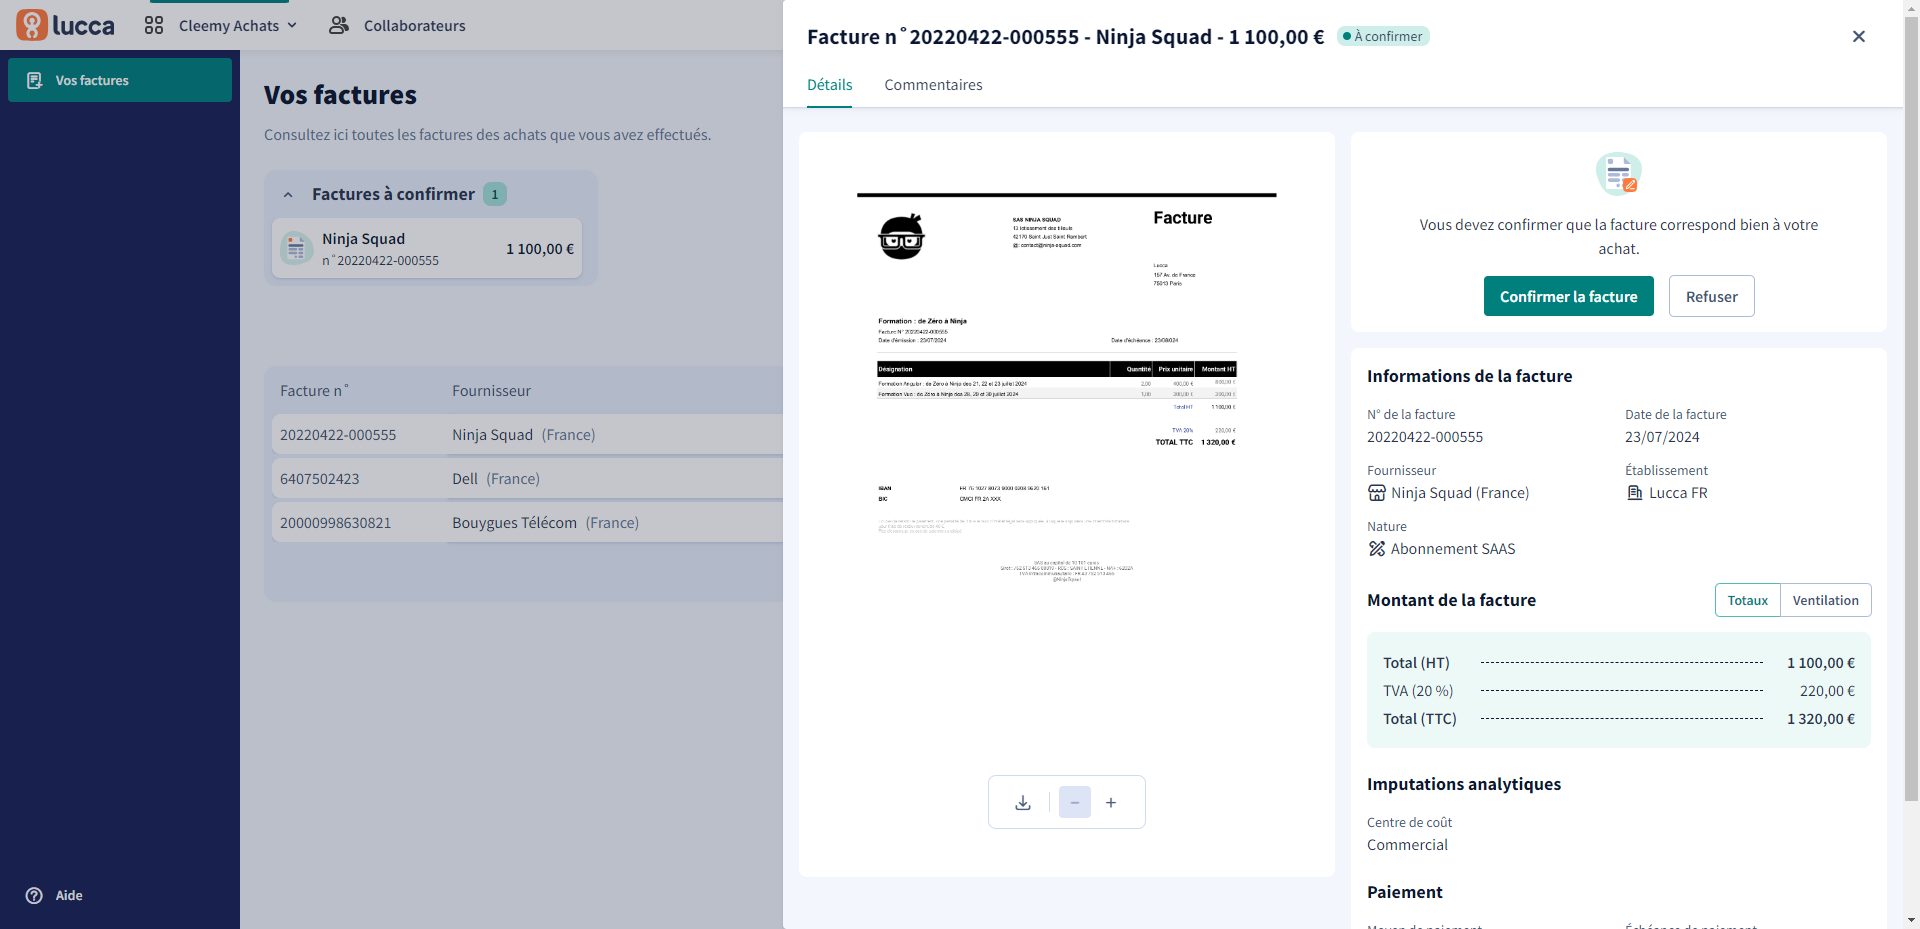Switch to the Commentaires tab
Screen dimensions: 1920x929
tap(933, 85)
